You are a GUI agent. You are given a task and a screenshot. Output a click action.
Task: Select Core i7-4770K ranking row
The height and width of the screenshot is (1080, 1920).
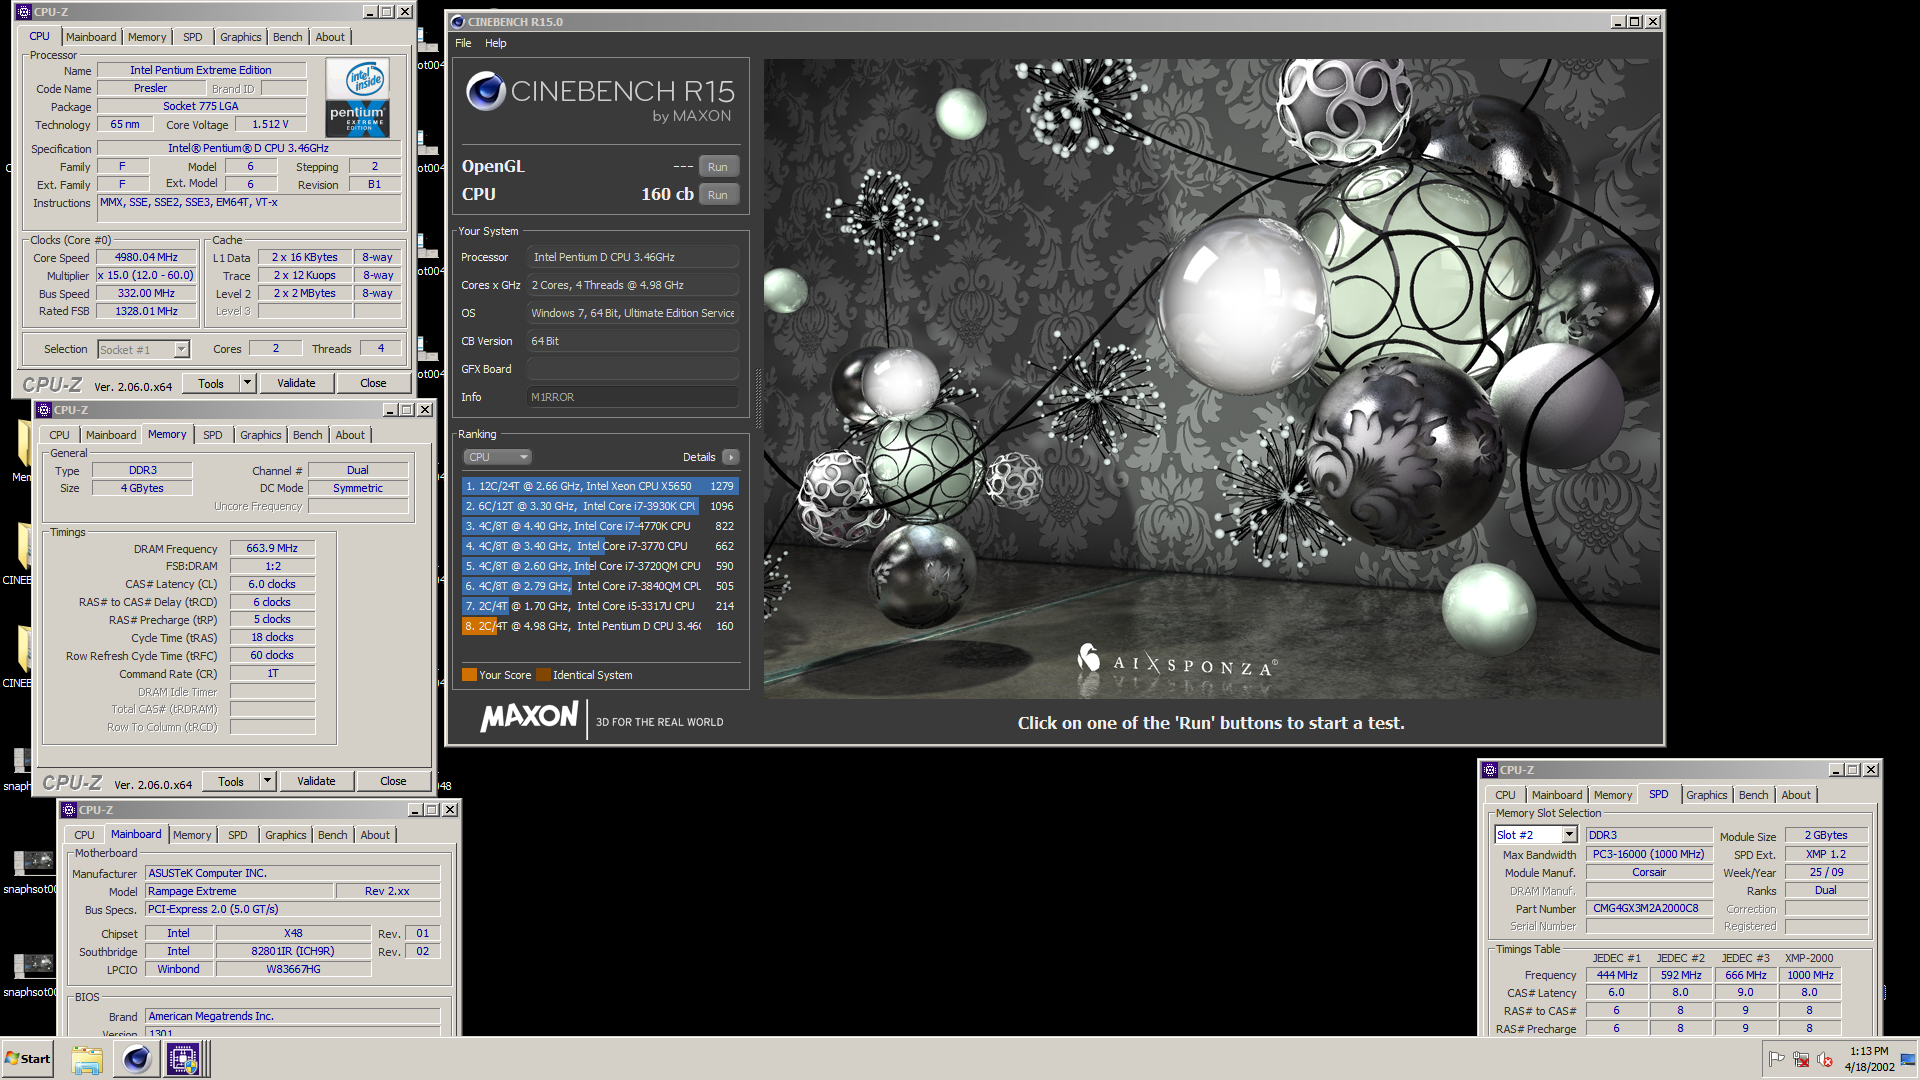point(600,526)
